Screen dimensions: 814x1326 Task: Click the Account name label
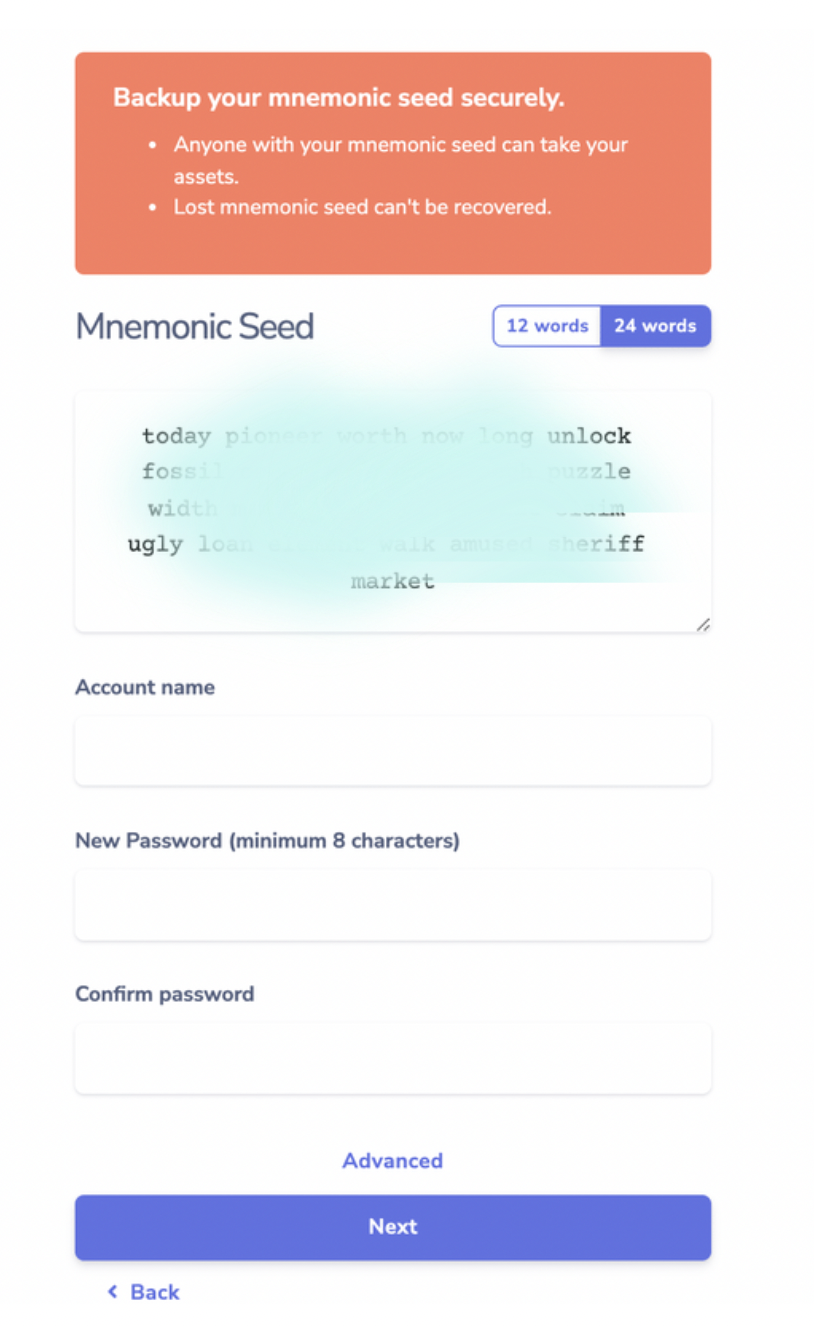145,687
